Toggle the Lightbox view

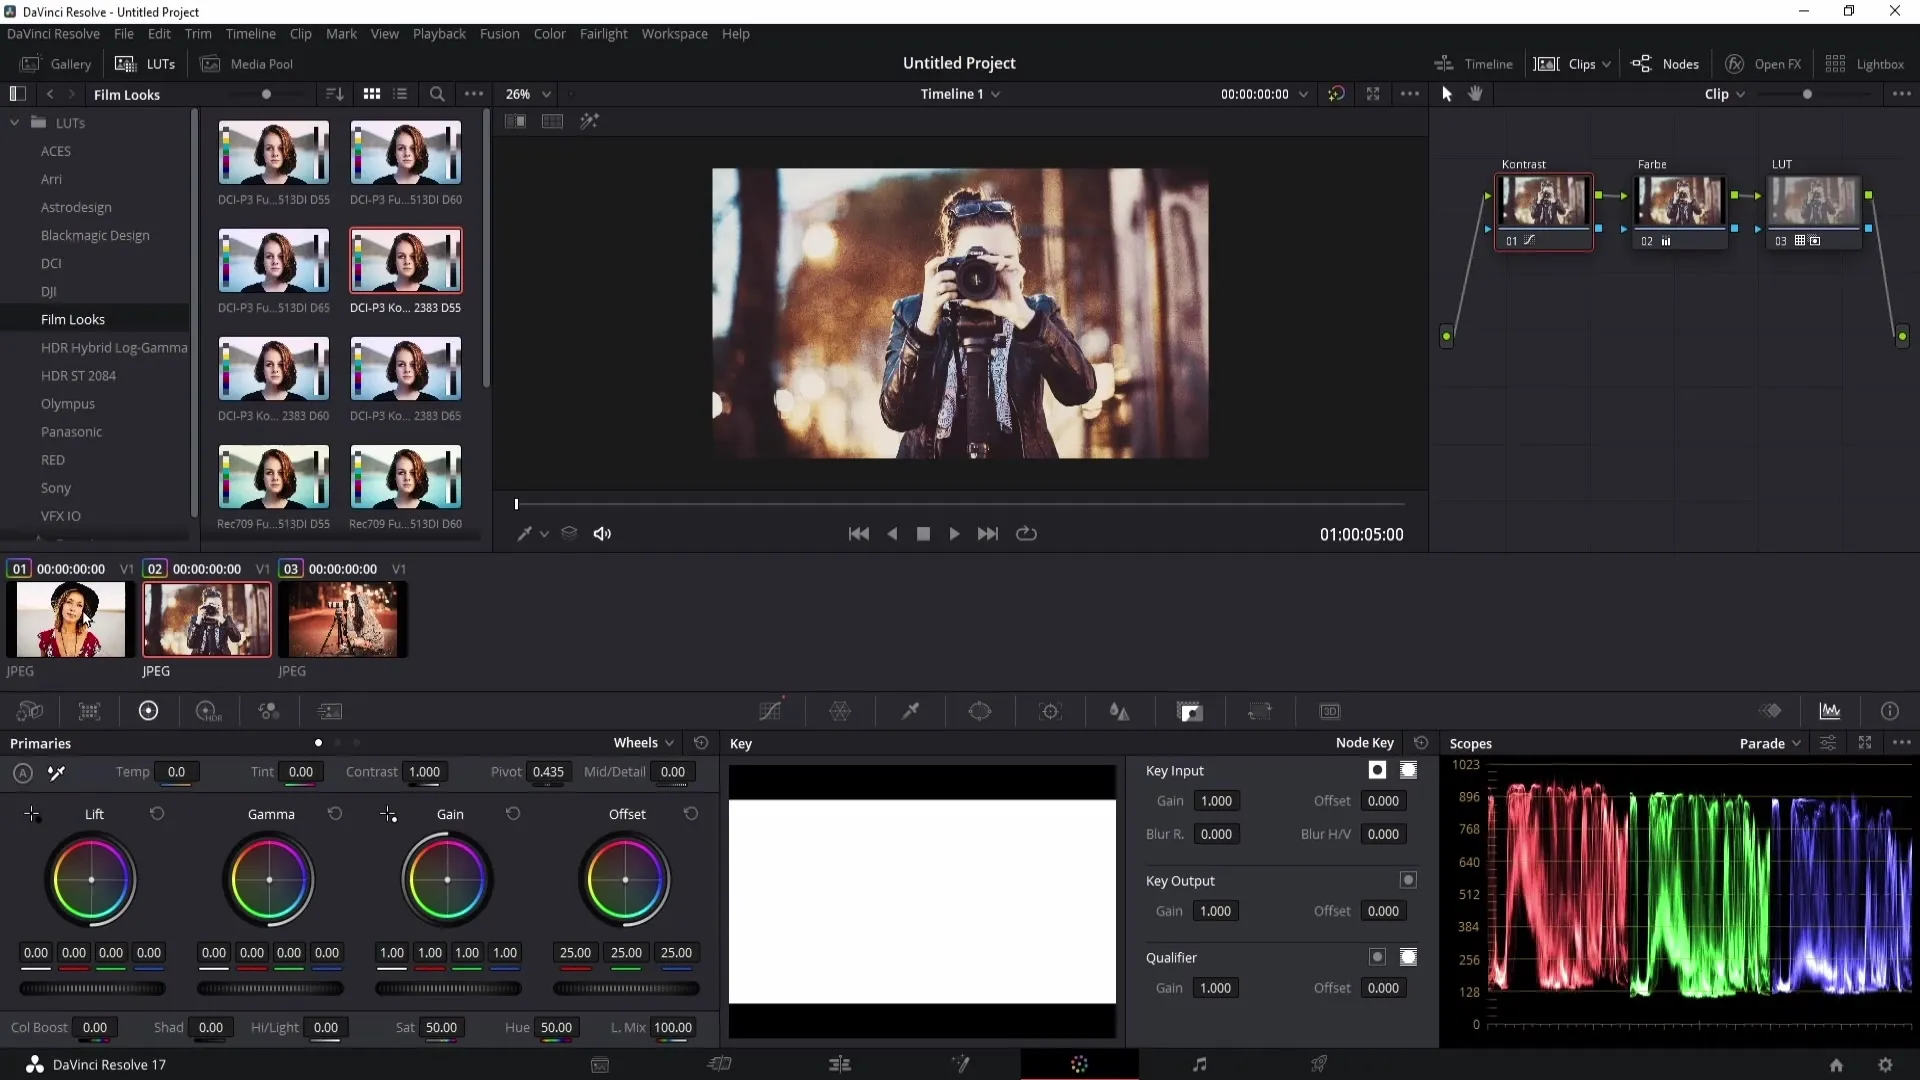[x=1865, y=64]
